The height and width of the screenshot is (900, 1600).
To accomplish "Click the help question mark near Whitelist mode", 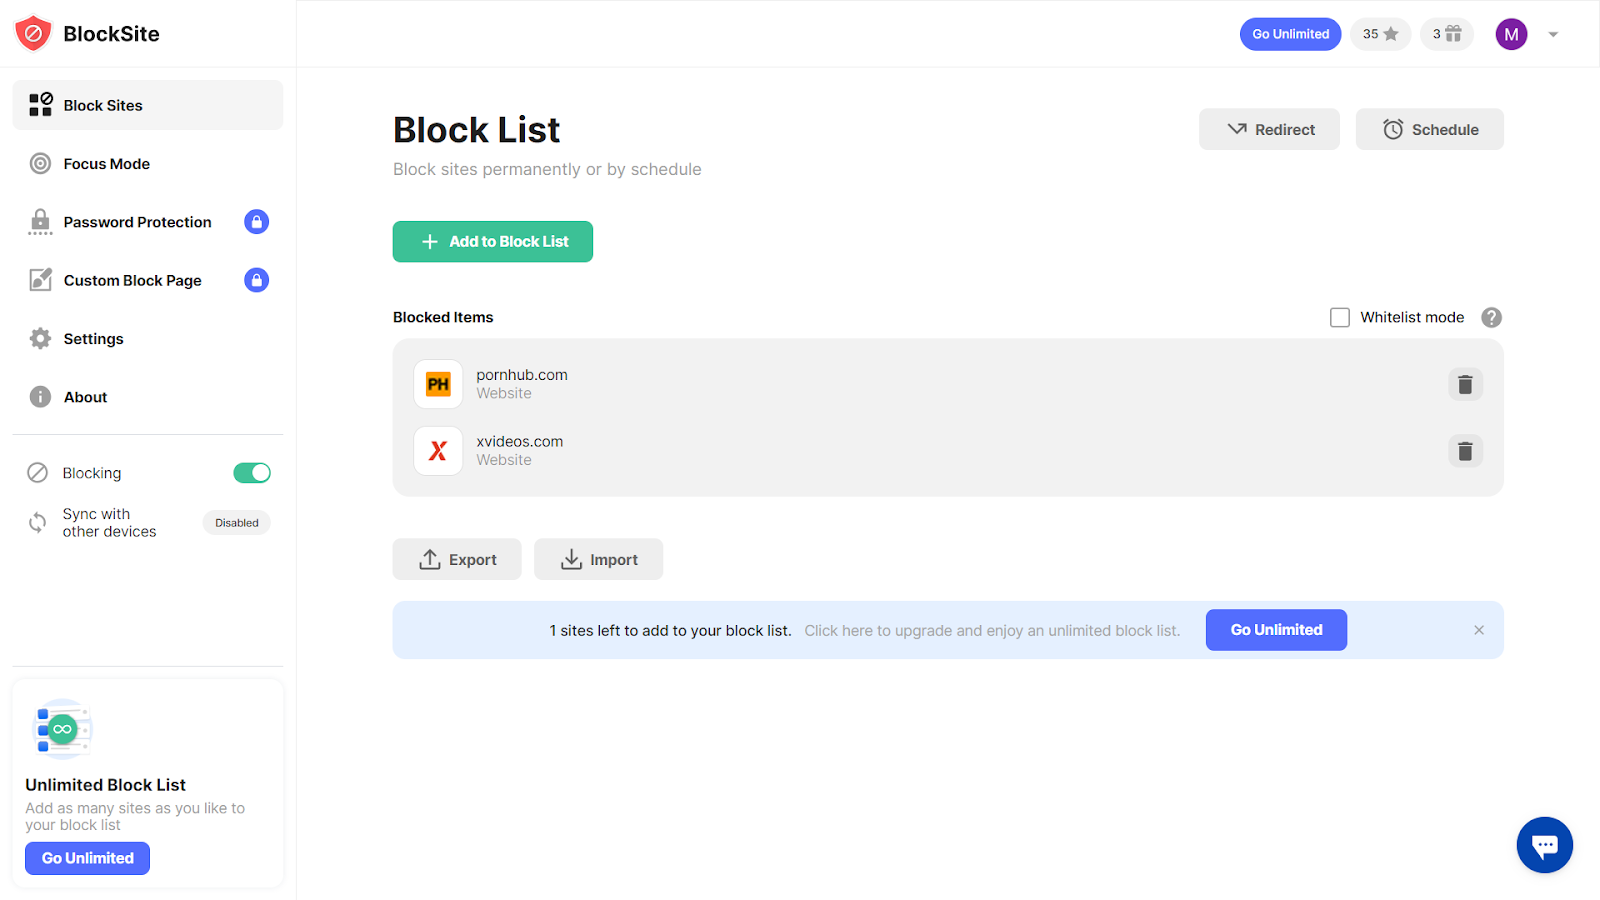I will pos(1491,317).
